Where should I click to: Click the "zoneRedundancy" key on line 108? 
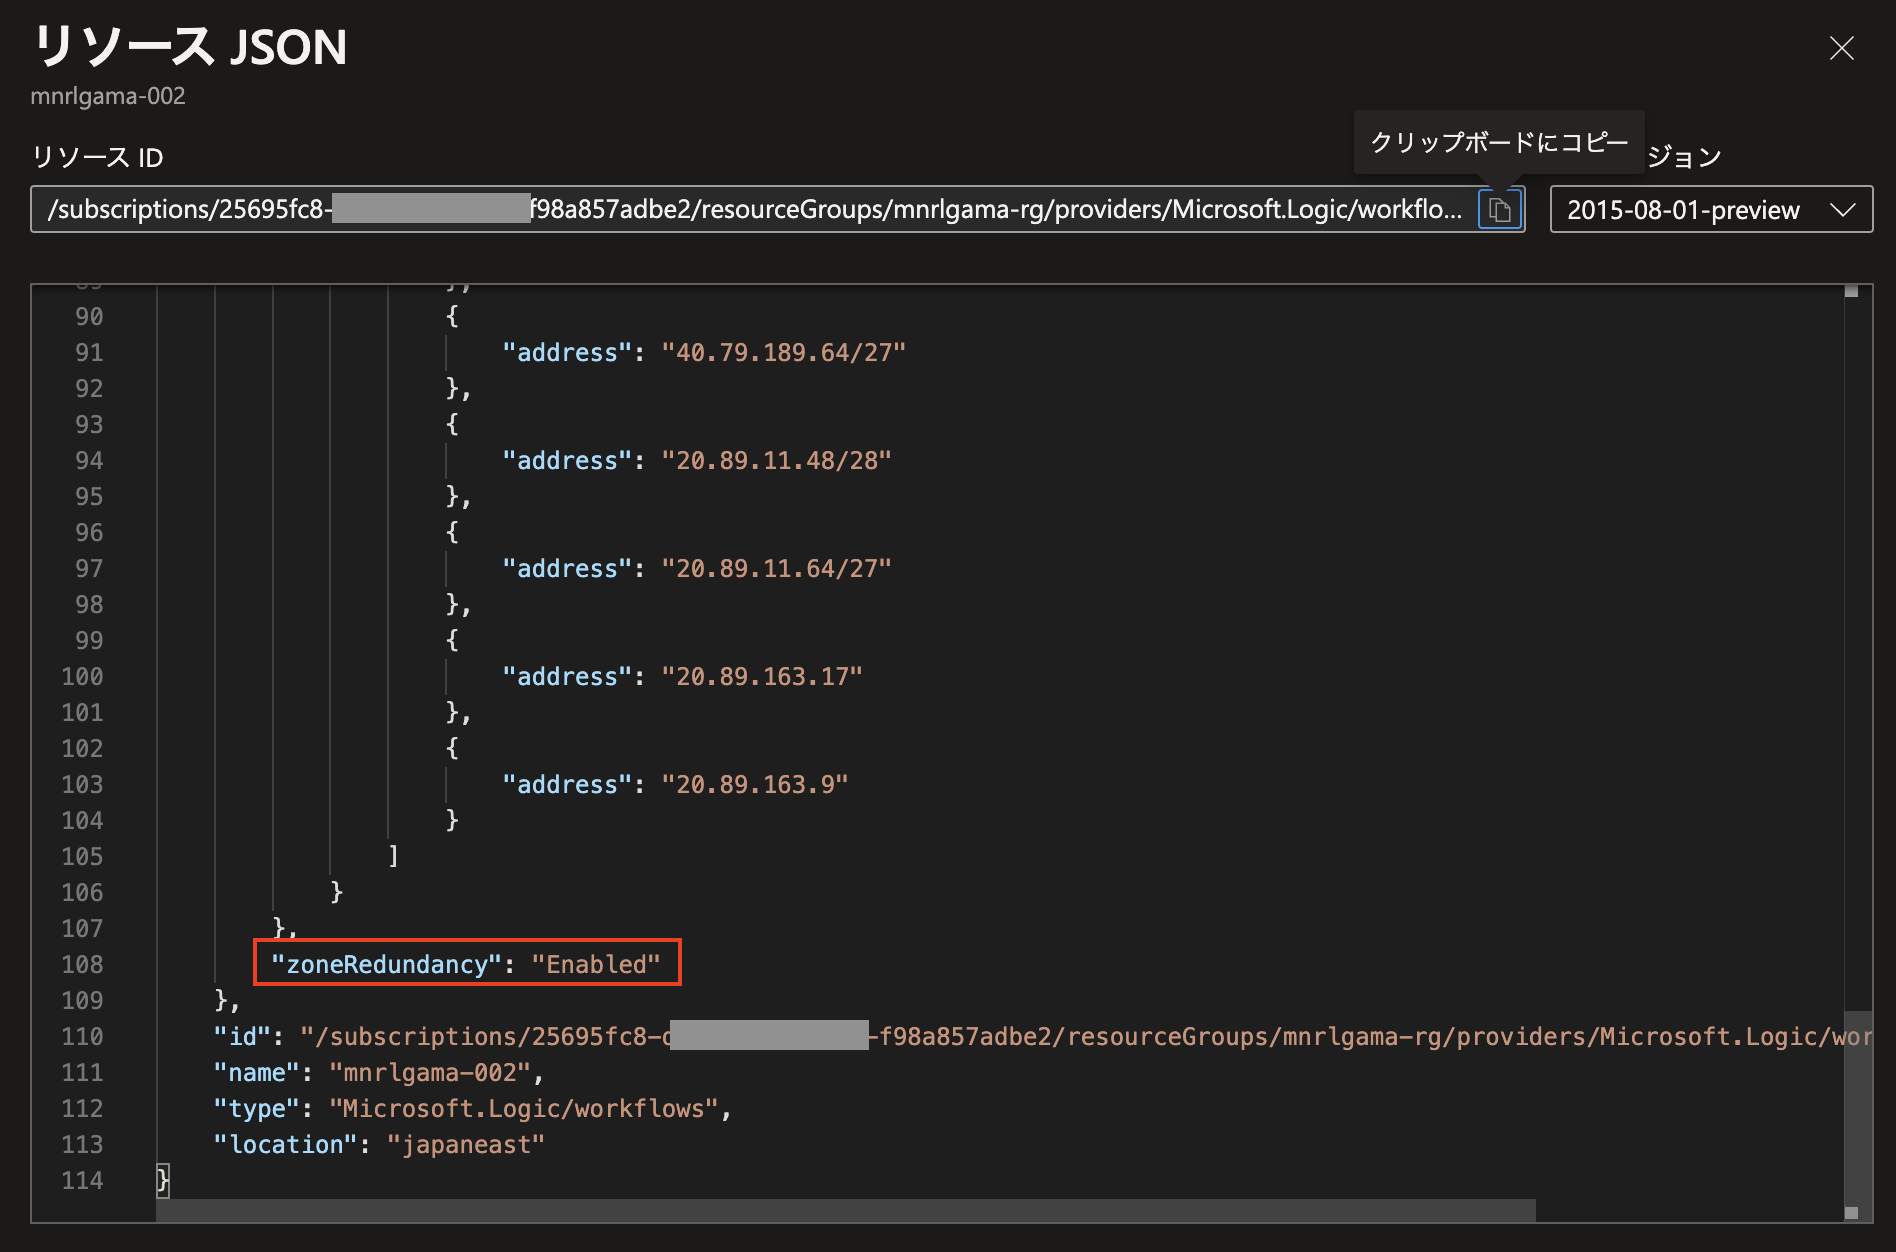coord(386,964)
